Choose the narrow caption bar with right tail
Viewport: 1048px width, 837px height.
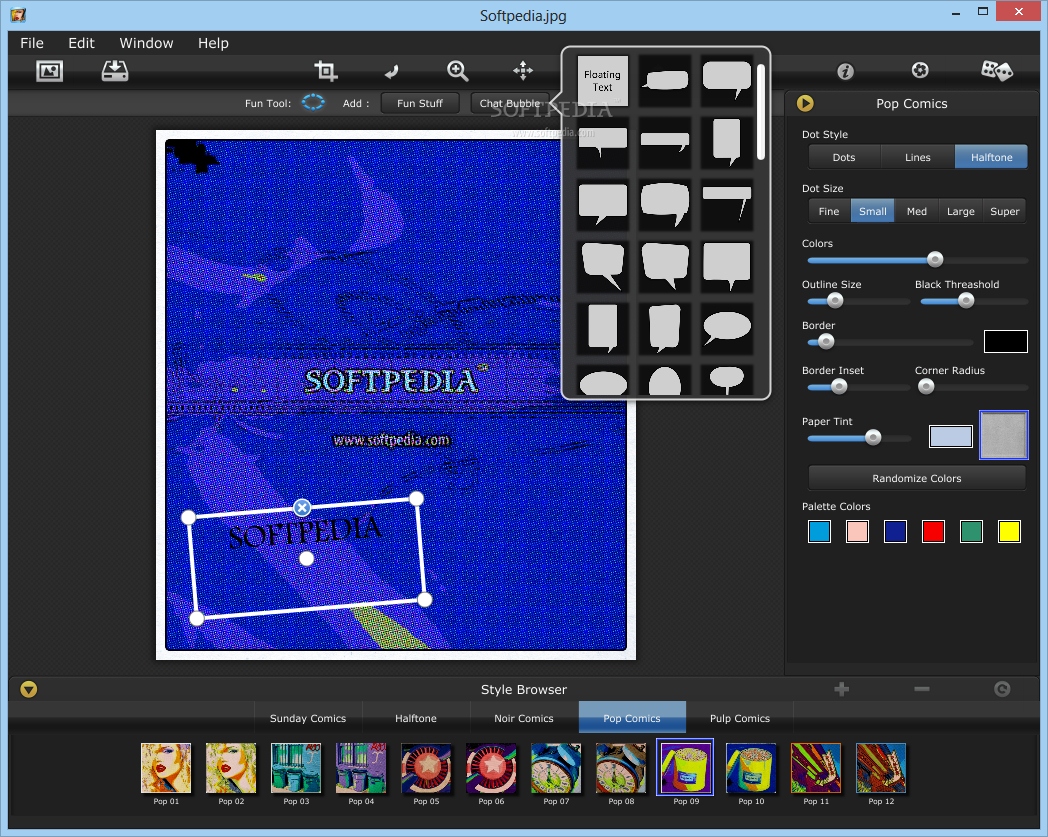coord(727,204)
